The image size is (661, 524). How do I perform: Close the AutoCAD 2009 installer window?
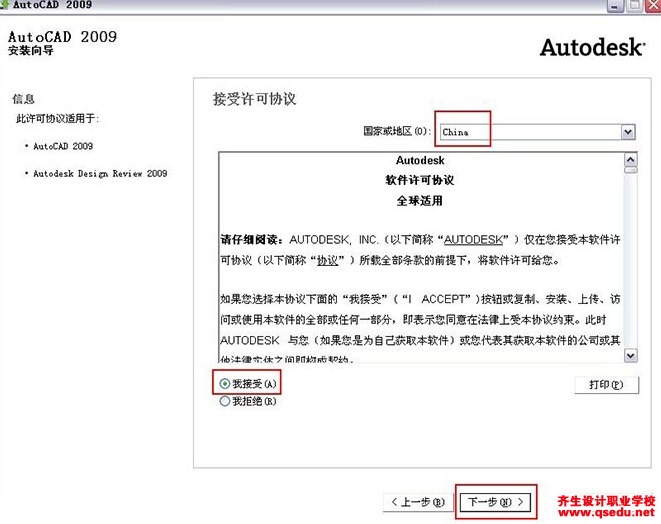click(x=653, y=6)
